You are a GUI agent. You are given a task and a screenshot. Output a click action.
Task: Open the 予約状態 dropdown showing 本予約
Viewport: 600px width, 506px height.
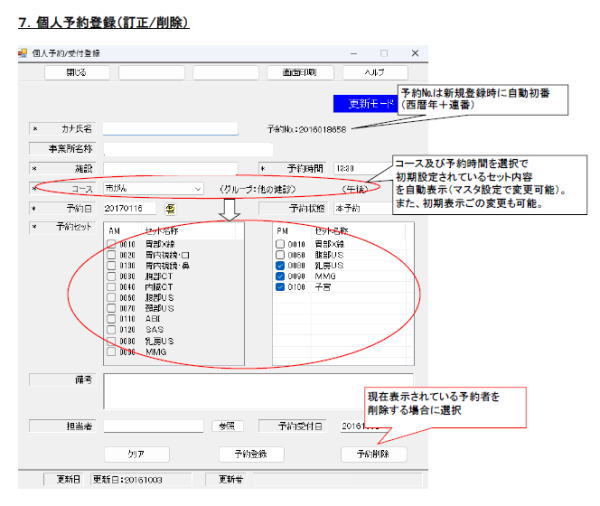[362, 209]
